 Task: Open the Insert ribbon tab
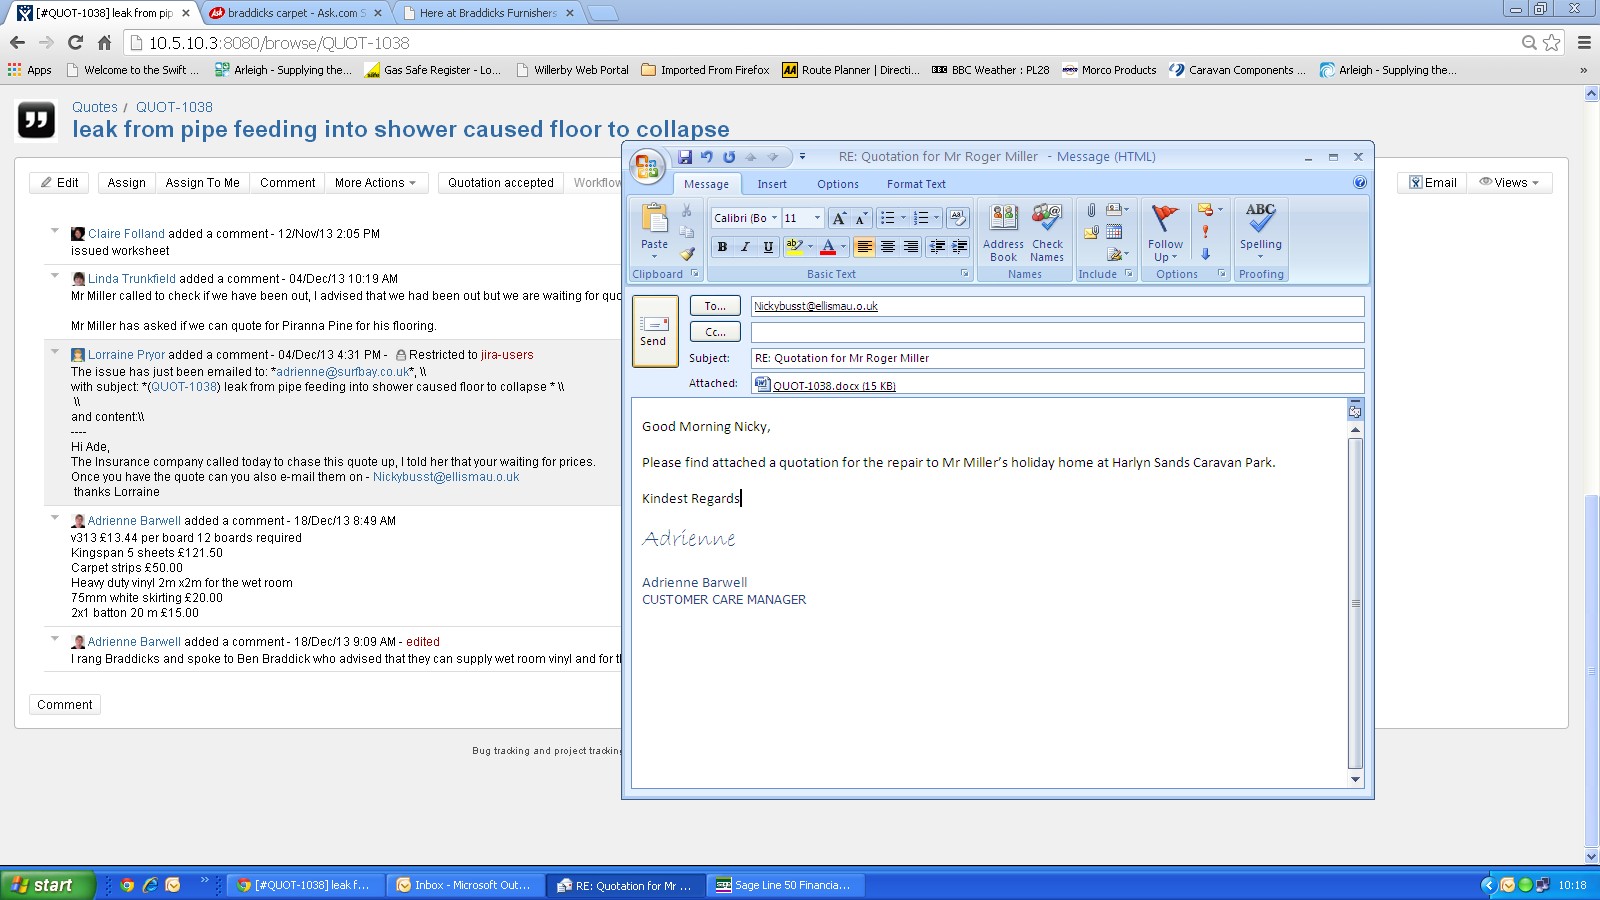[771, 184]
